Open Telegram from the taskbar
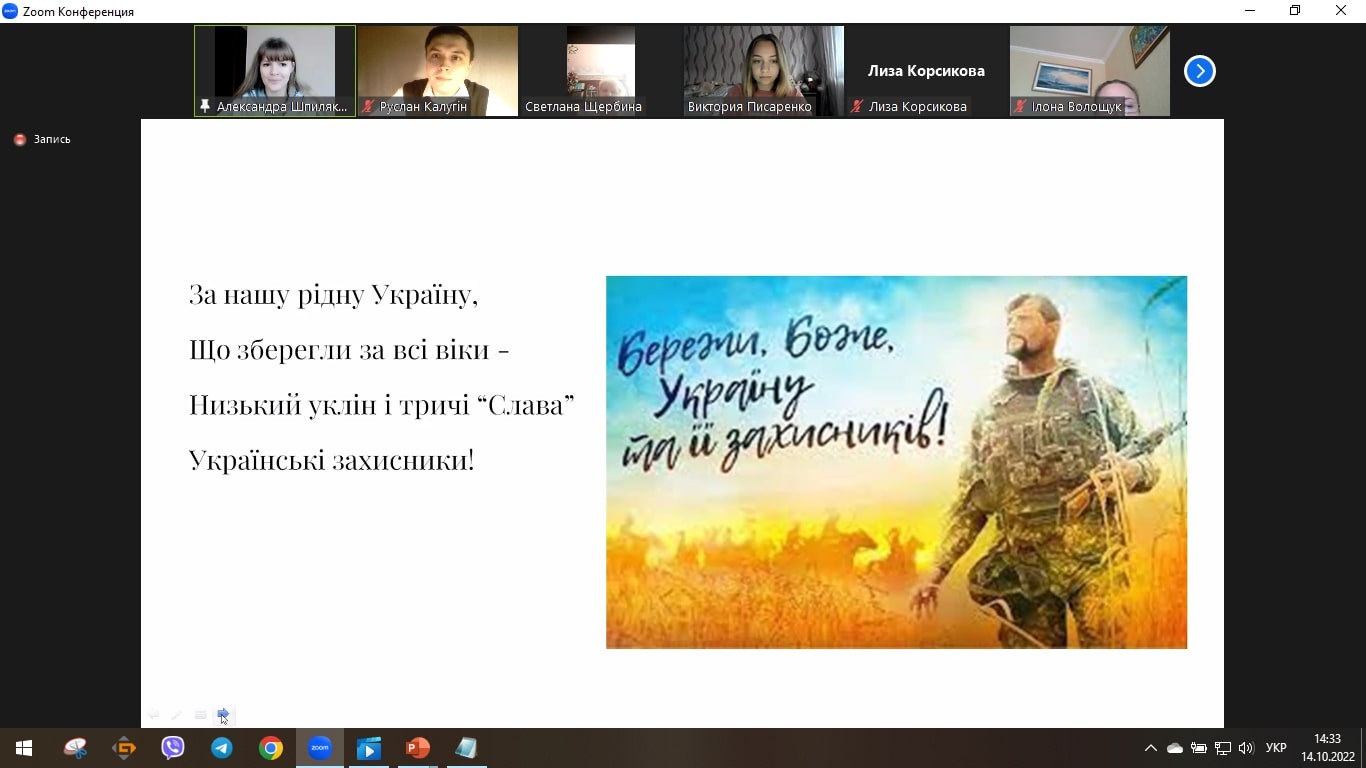Viewport: 1366px width, 768px height. pos(222,748)
